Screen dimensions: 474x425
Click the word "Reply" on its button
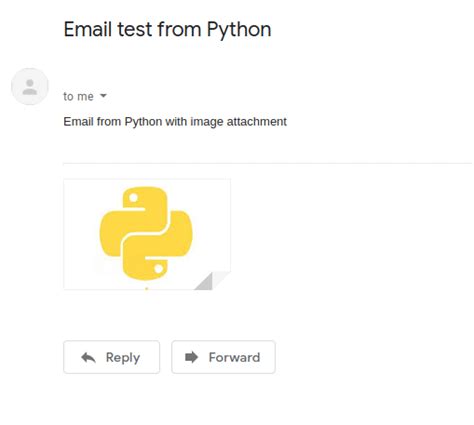coord(123,358)
